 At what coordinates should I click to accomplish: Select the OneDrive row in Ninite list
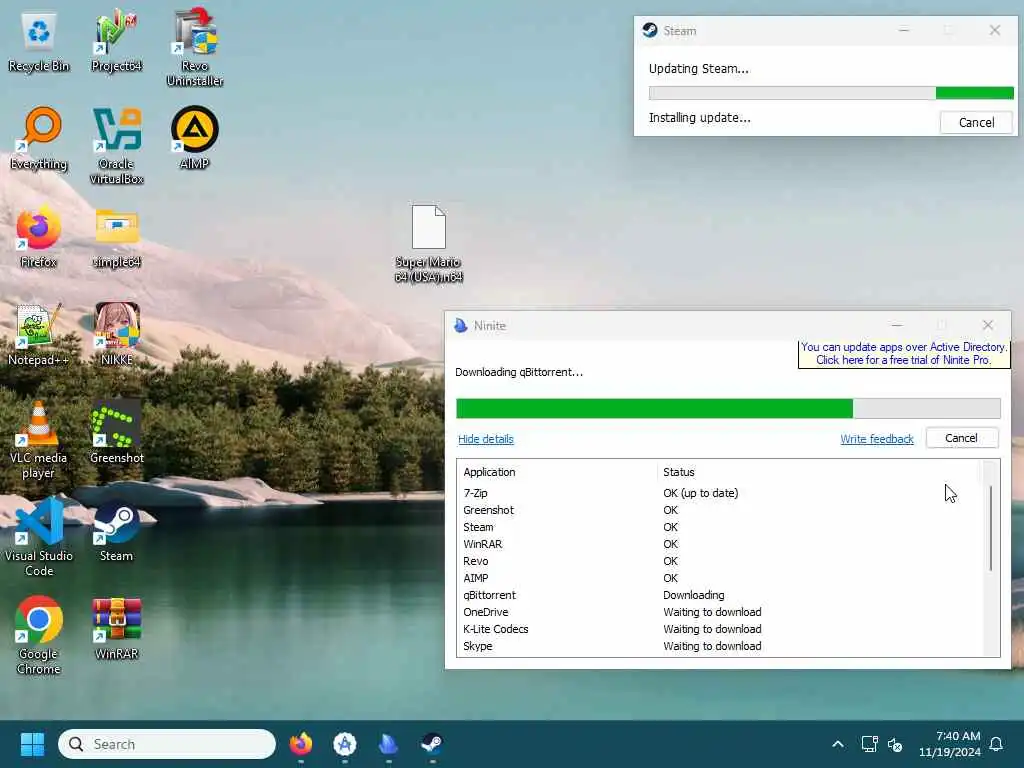tap(718, 612)
